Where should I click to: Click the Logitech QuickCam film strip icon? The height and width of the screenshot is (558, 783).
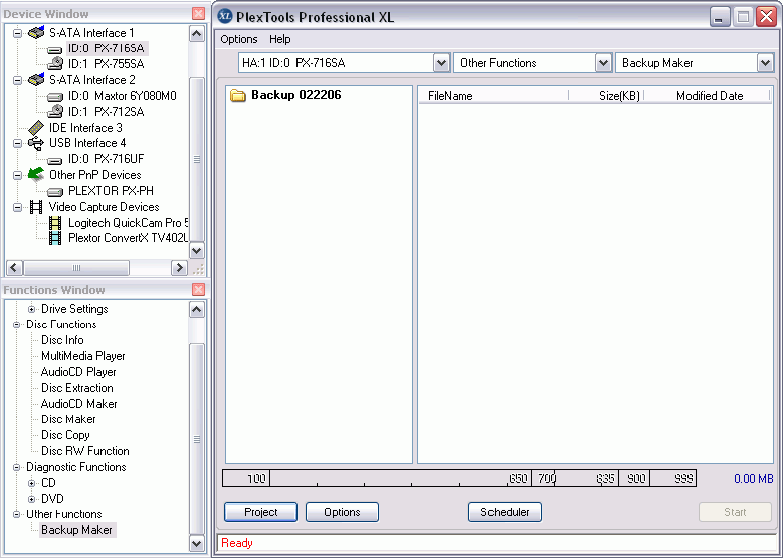tap(55, 223)
